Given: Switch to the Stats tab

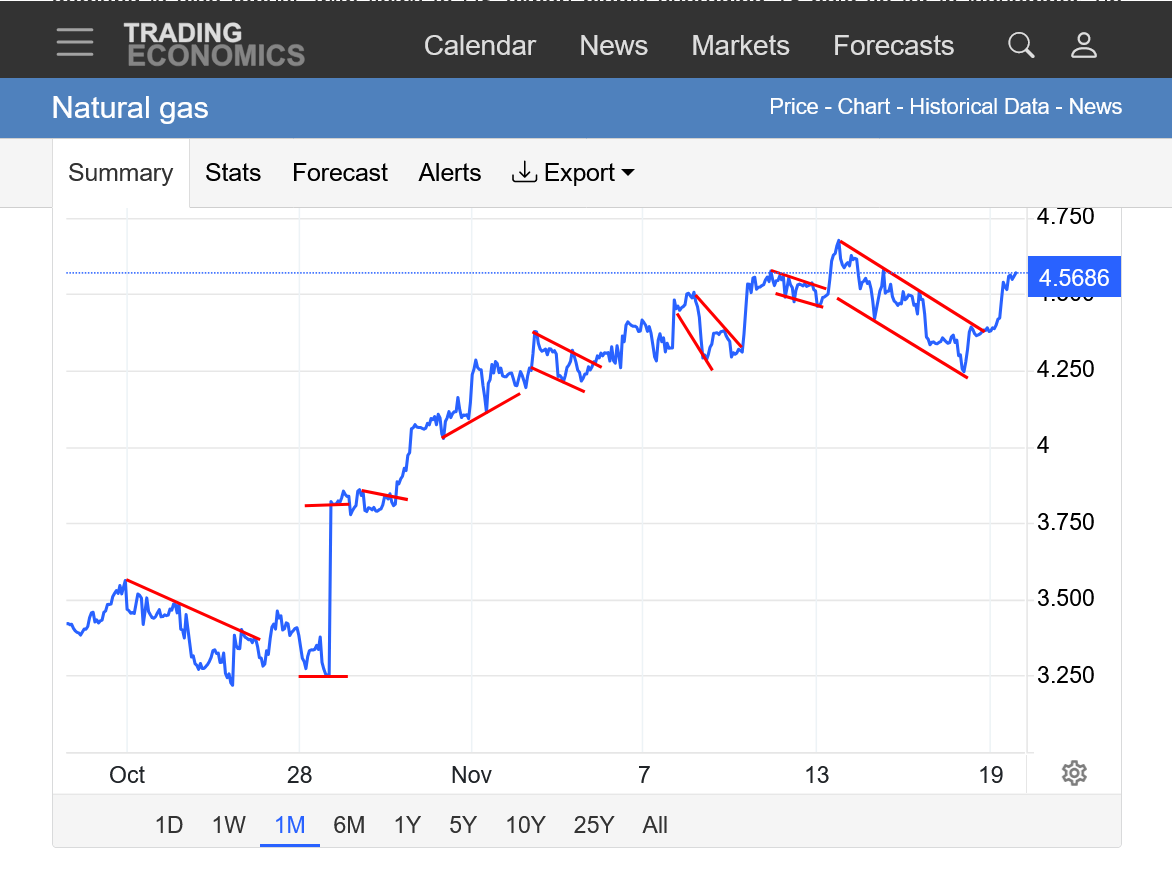Looking at the screenshot, I should [233, 173].
